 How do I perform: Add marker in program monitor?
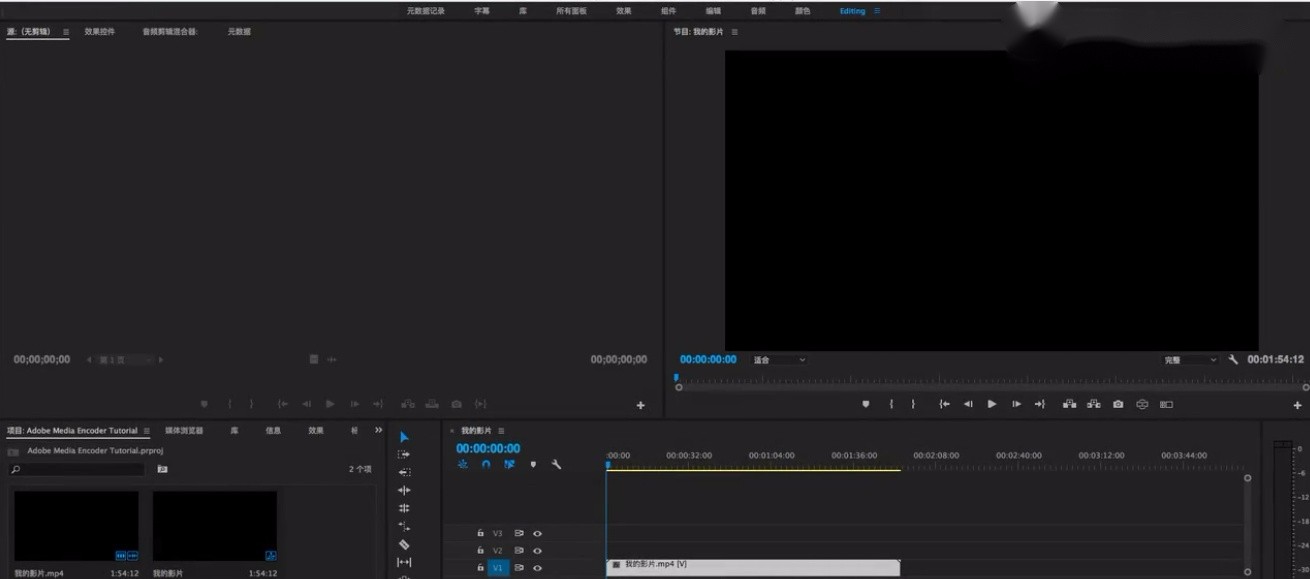[866, 404]
